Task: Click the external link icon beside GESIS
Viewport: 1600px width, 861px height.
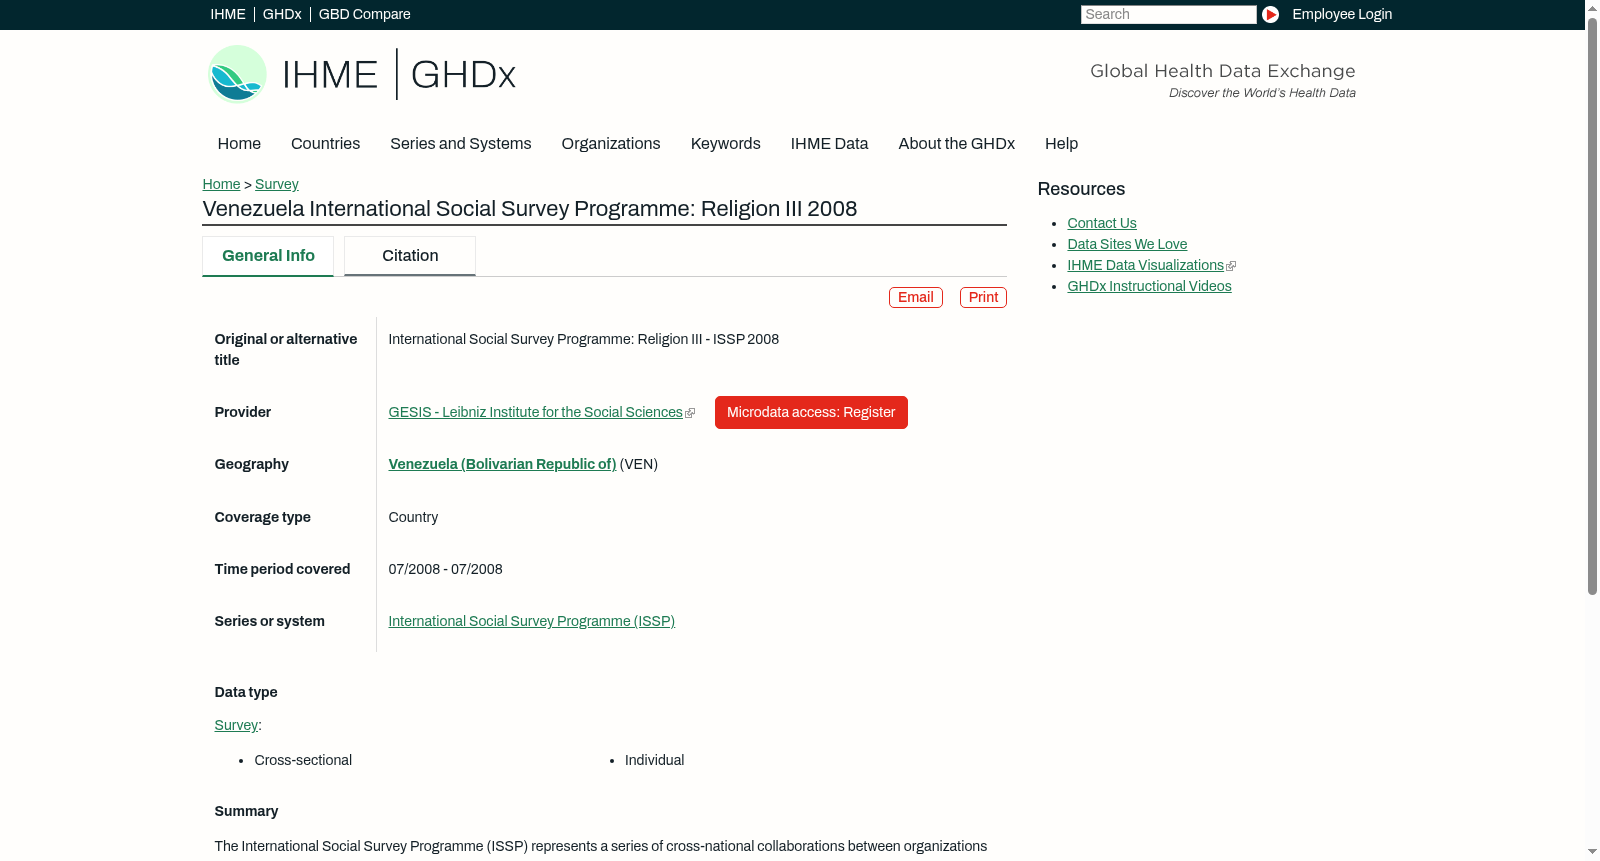Action: (x=690, y=413)
